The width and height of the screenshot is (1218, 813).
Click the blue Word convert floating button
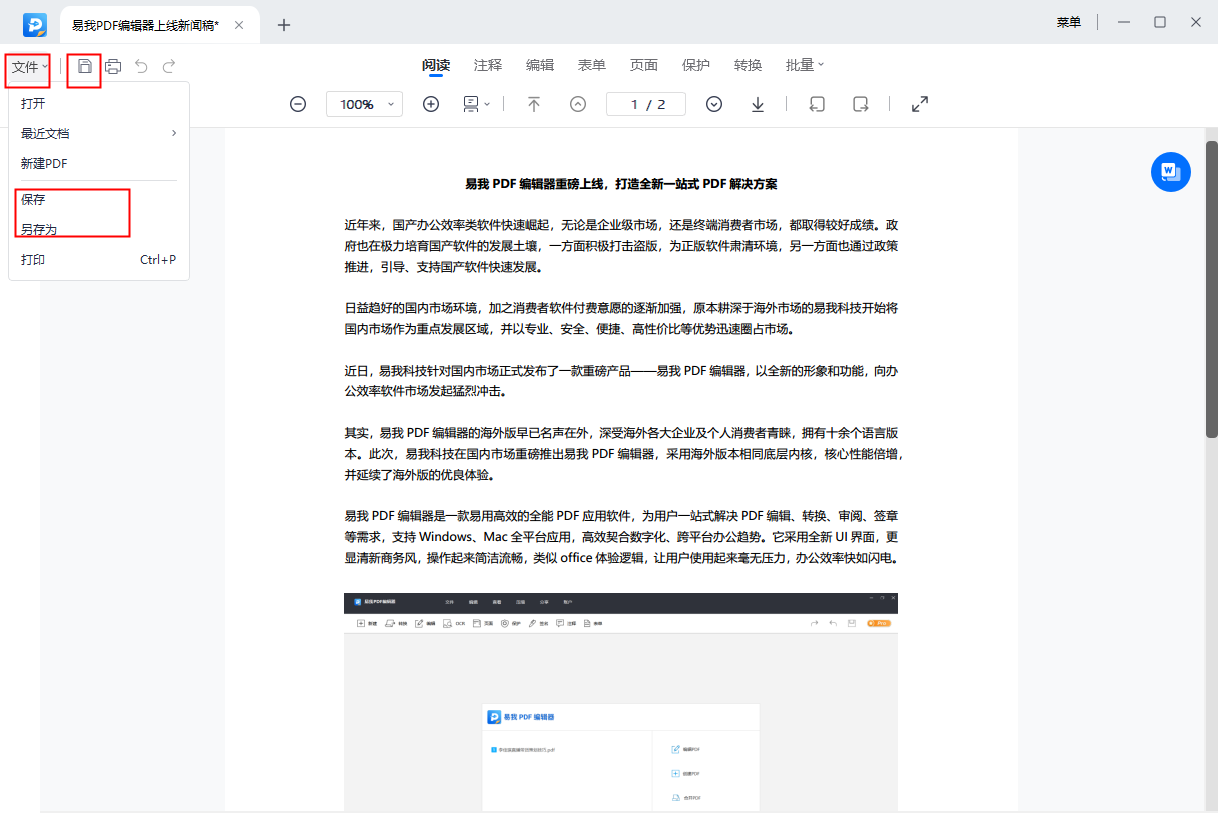1170,172
